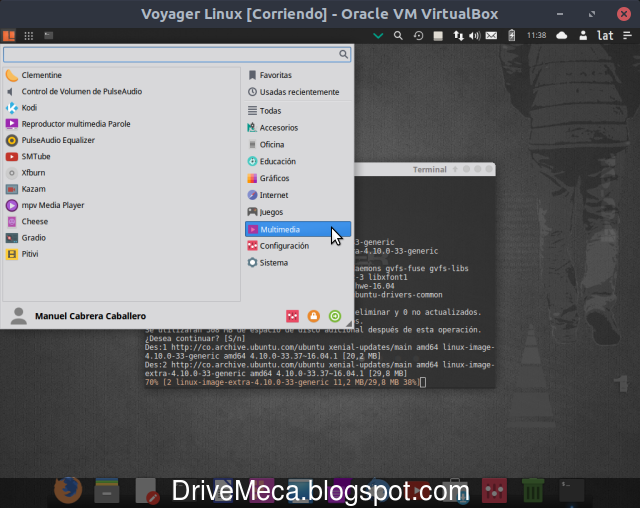This screenshot has width=640, height=508.
Task: Open Cheese webcam app
Action: pyautogui.click(x=122, y=222)
